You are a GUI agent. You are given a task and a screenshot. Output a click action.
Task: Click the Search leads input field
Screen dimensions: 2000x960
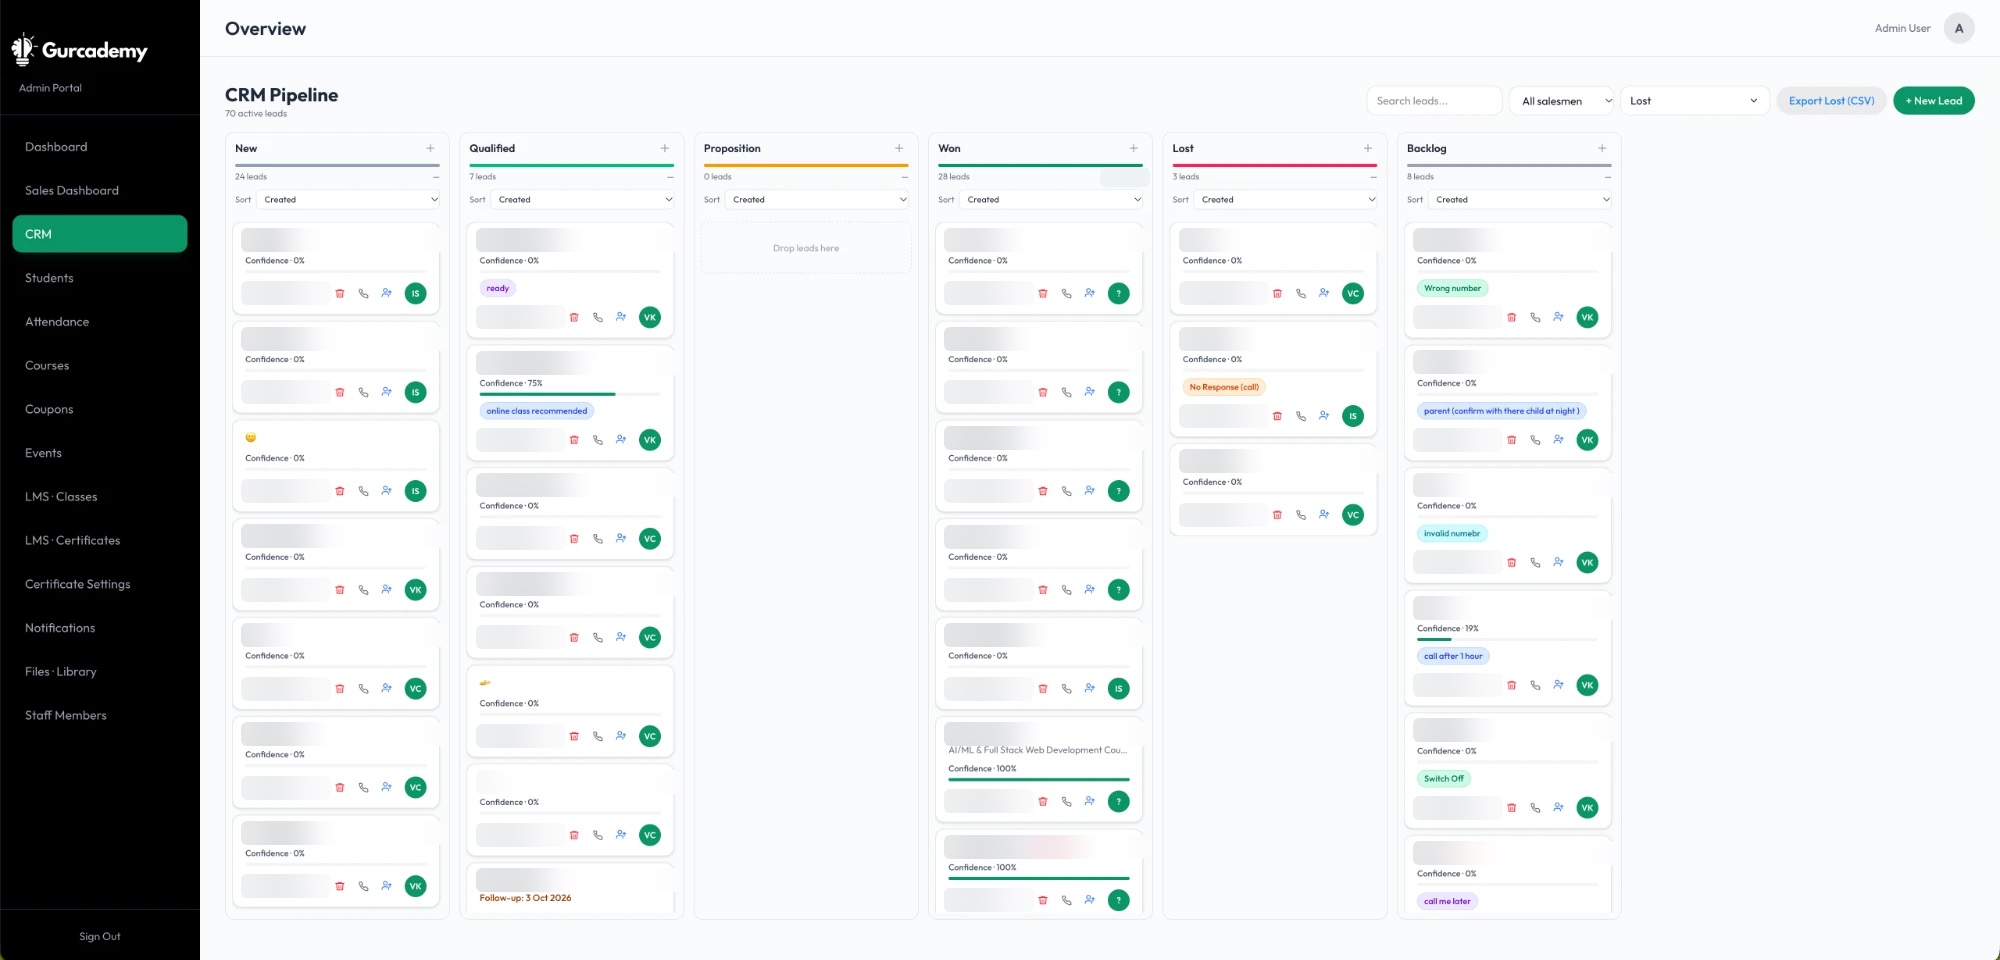[1434, 101]
